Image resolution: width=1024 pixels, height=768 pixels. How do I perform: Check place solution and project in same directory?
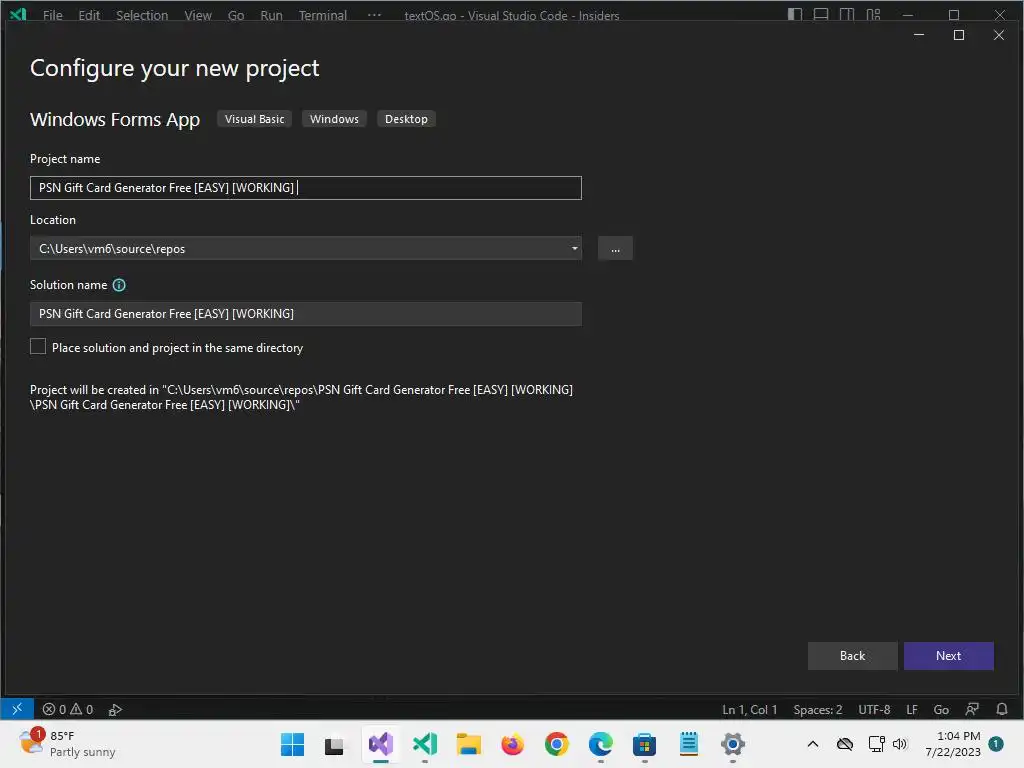[x=38, y=347]
